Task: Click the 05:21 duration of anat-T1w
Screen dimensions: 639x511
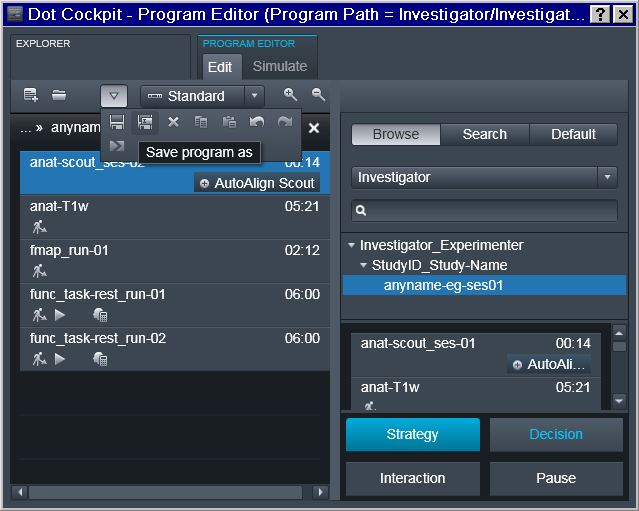Action: click(x=302, y=207)
